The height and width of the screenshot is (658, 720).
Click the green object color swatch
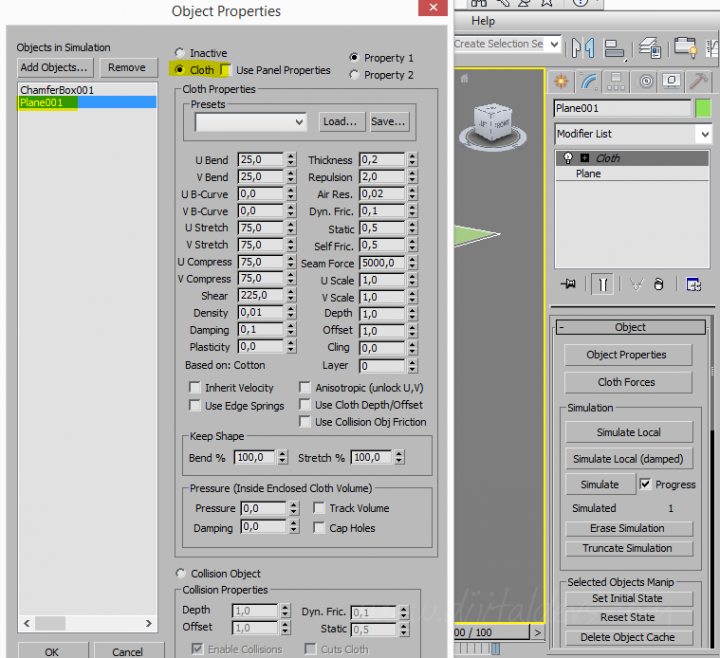coord(703,108)
